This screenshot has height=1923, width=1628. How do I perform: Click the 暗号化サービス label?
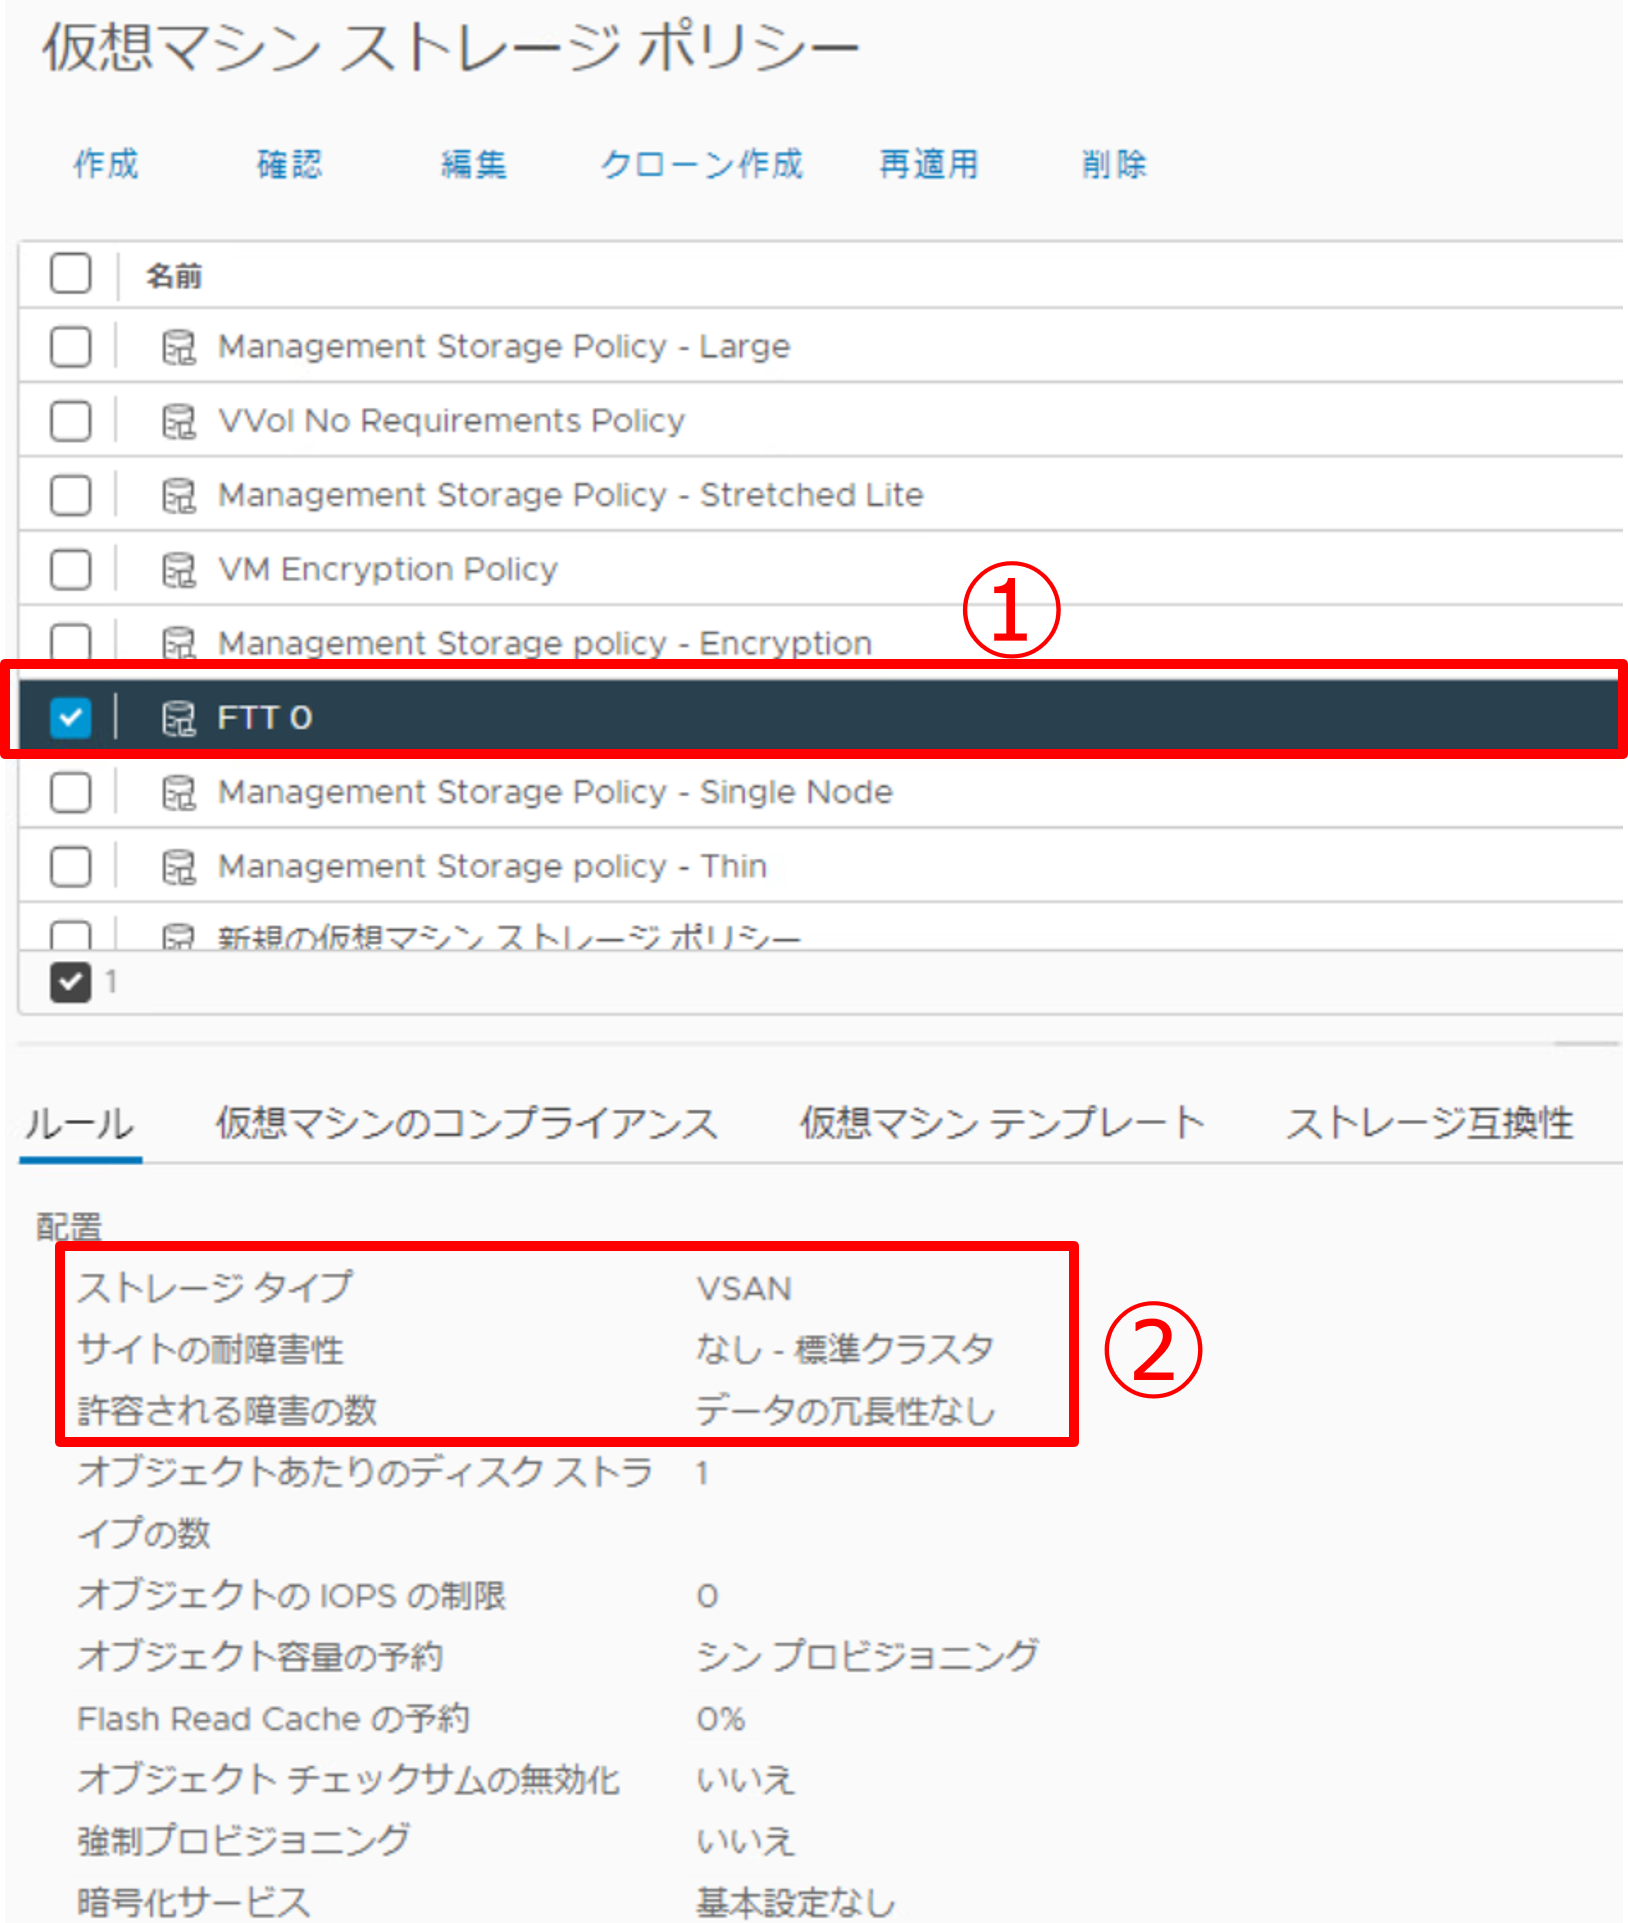[194, 1902]
